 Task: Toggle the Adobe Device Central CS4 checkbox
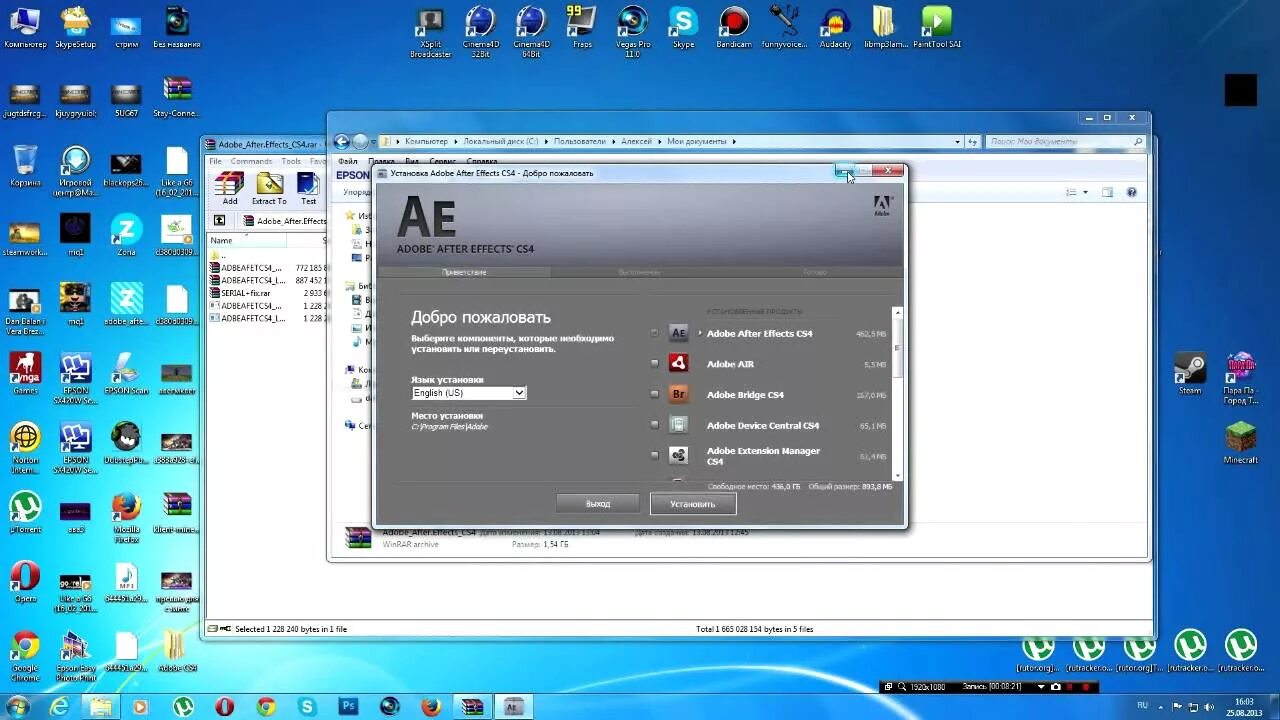click(x=655, y=425)
